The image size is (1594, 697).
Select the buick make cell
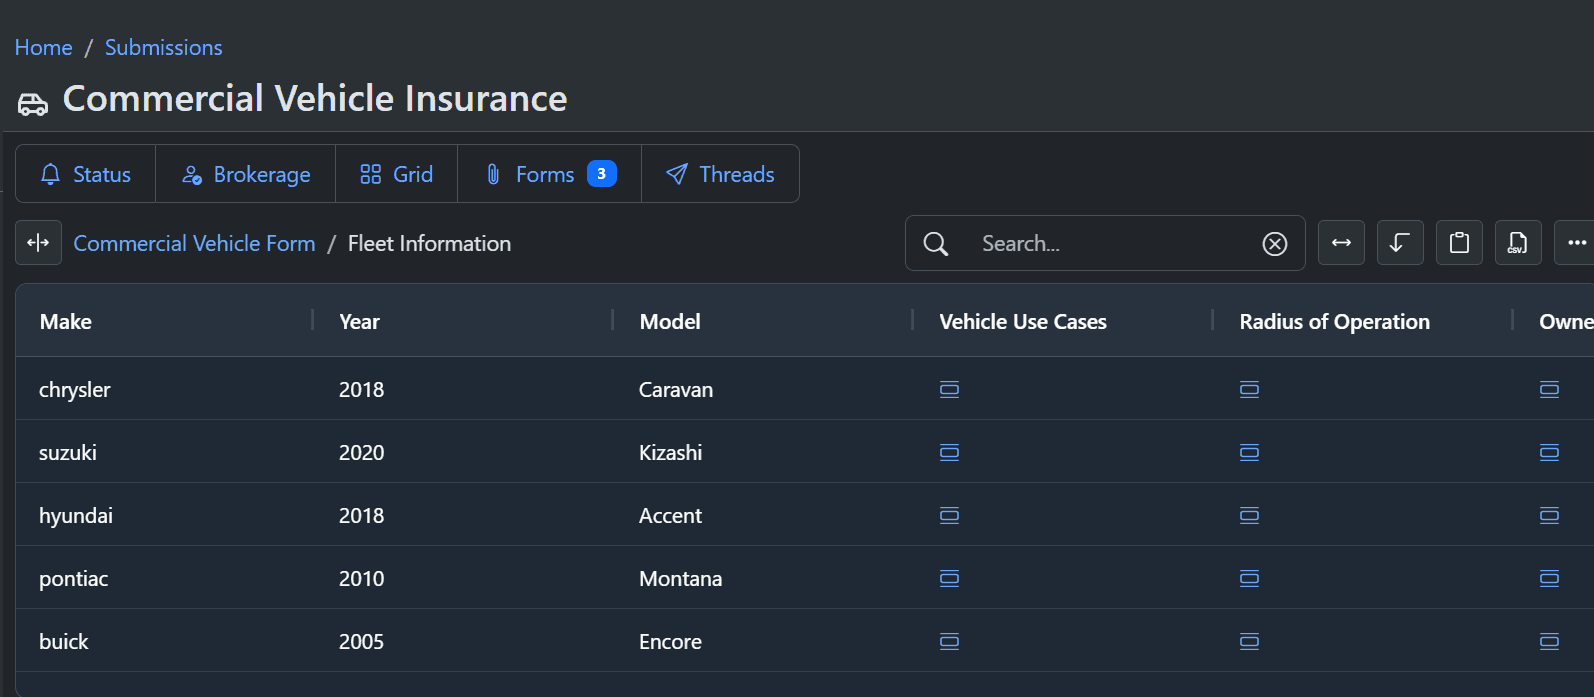tap(165, 641)
